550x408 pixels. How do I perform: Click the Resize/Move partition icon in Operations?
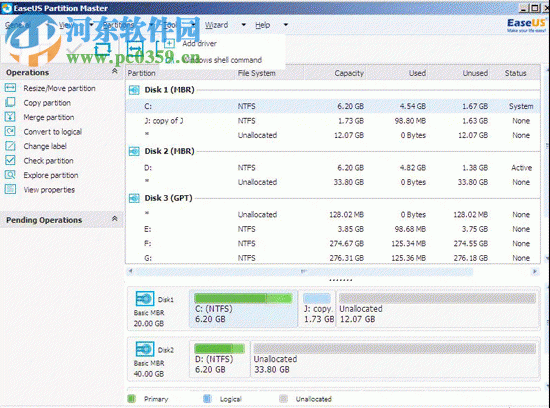click(10, 88)
